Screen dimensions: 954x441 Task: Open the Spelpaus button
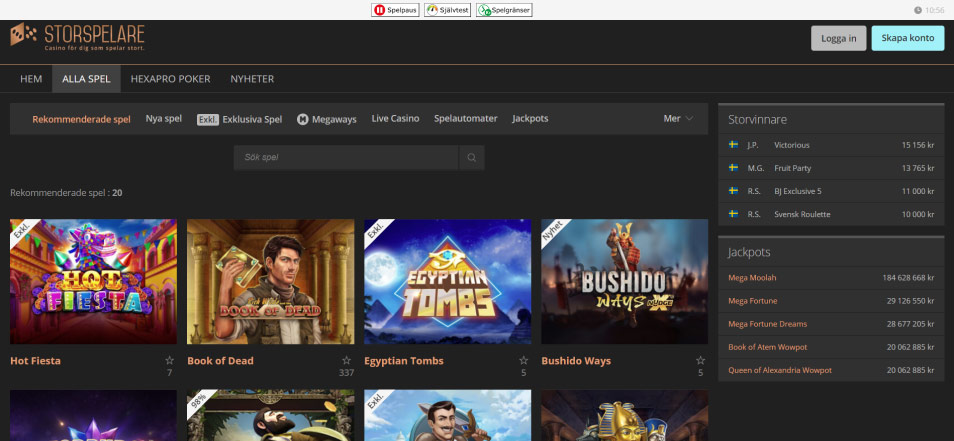click(395, 10)
